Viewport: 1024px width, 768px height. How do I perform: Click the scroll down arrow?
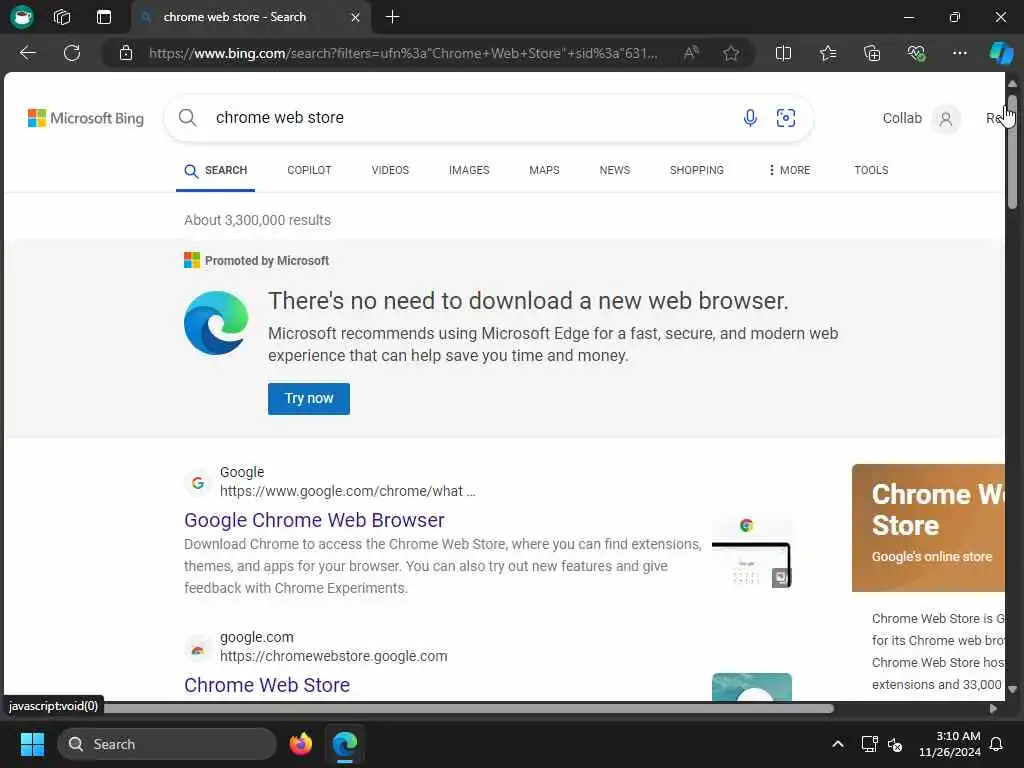1012,689
